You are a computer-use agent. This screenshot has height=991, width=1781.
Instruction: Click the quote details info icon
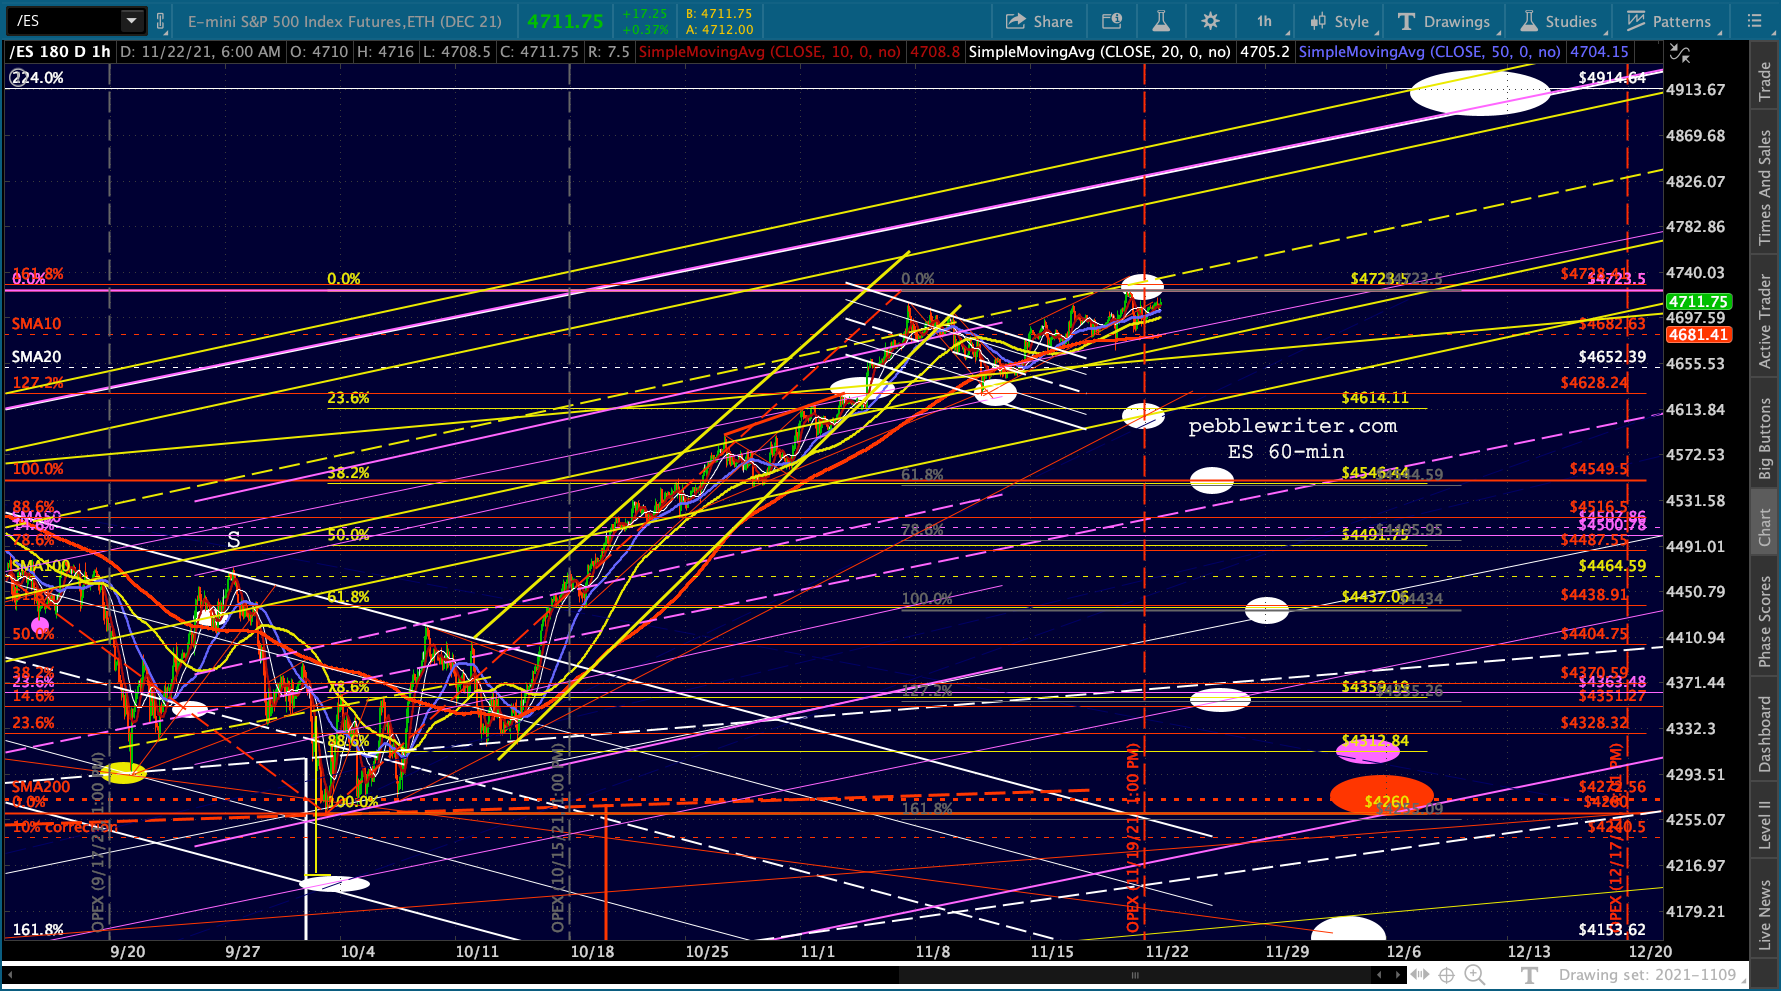pyautogui.click(x=1111, y=21)
